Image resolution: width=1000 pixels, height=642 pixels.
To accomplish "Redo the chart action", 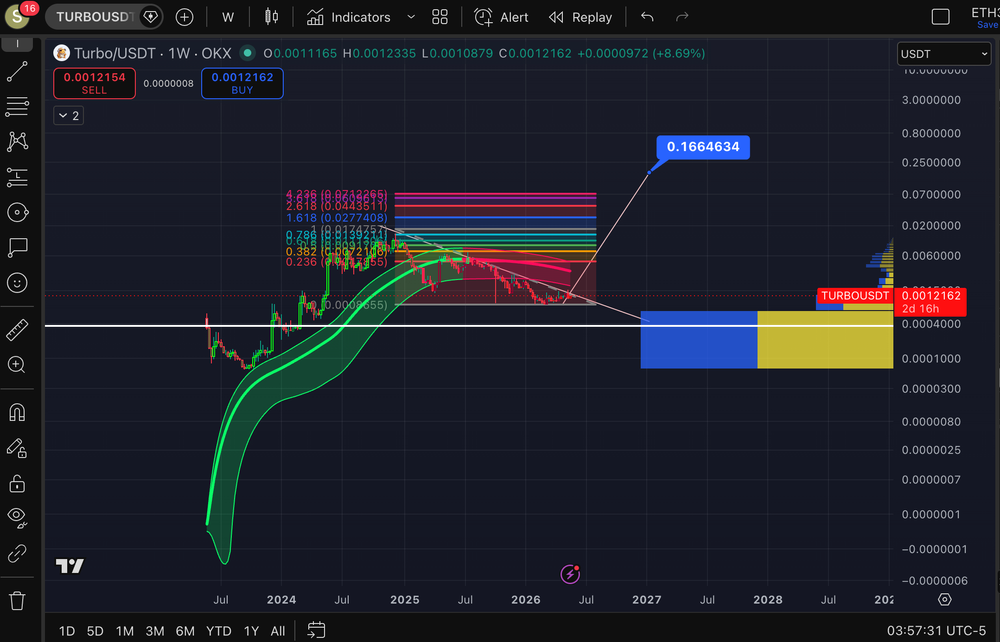I will (682, 17).
